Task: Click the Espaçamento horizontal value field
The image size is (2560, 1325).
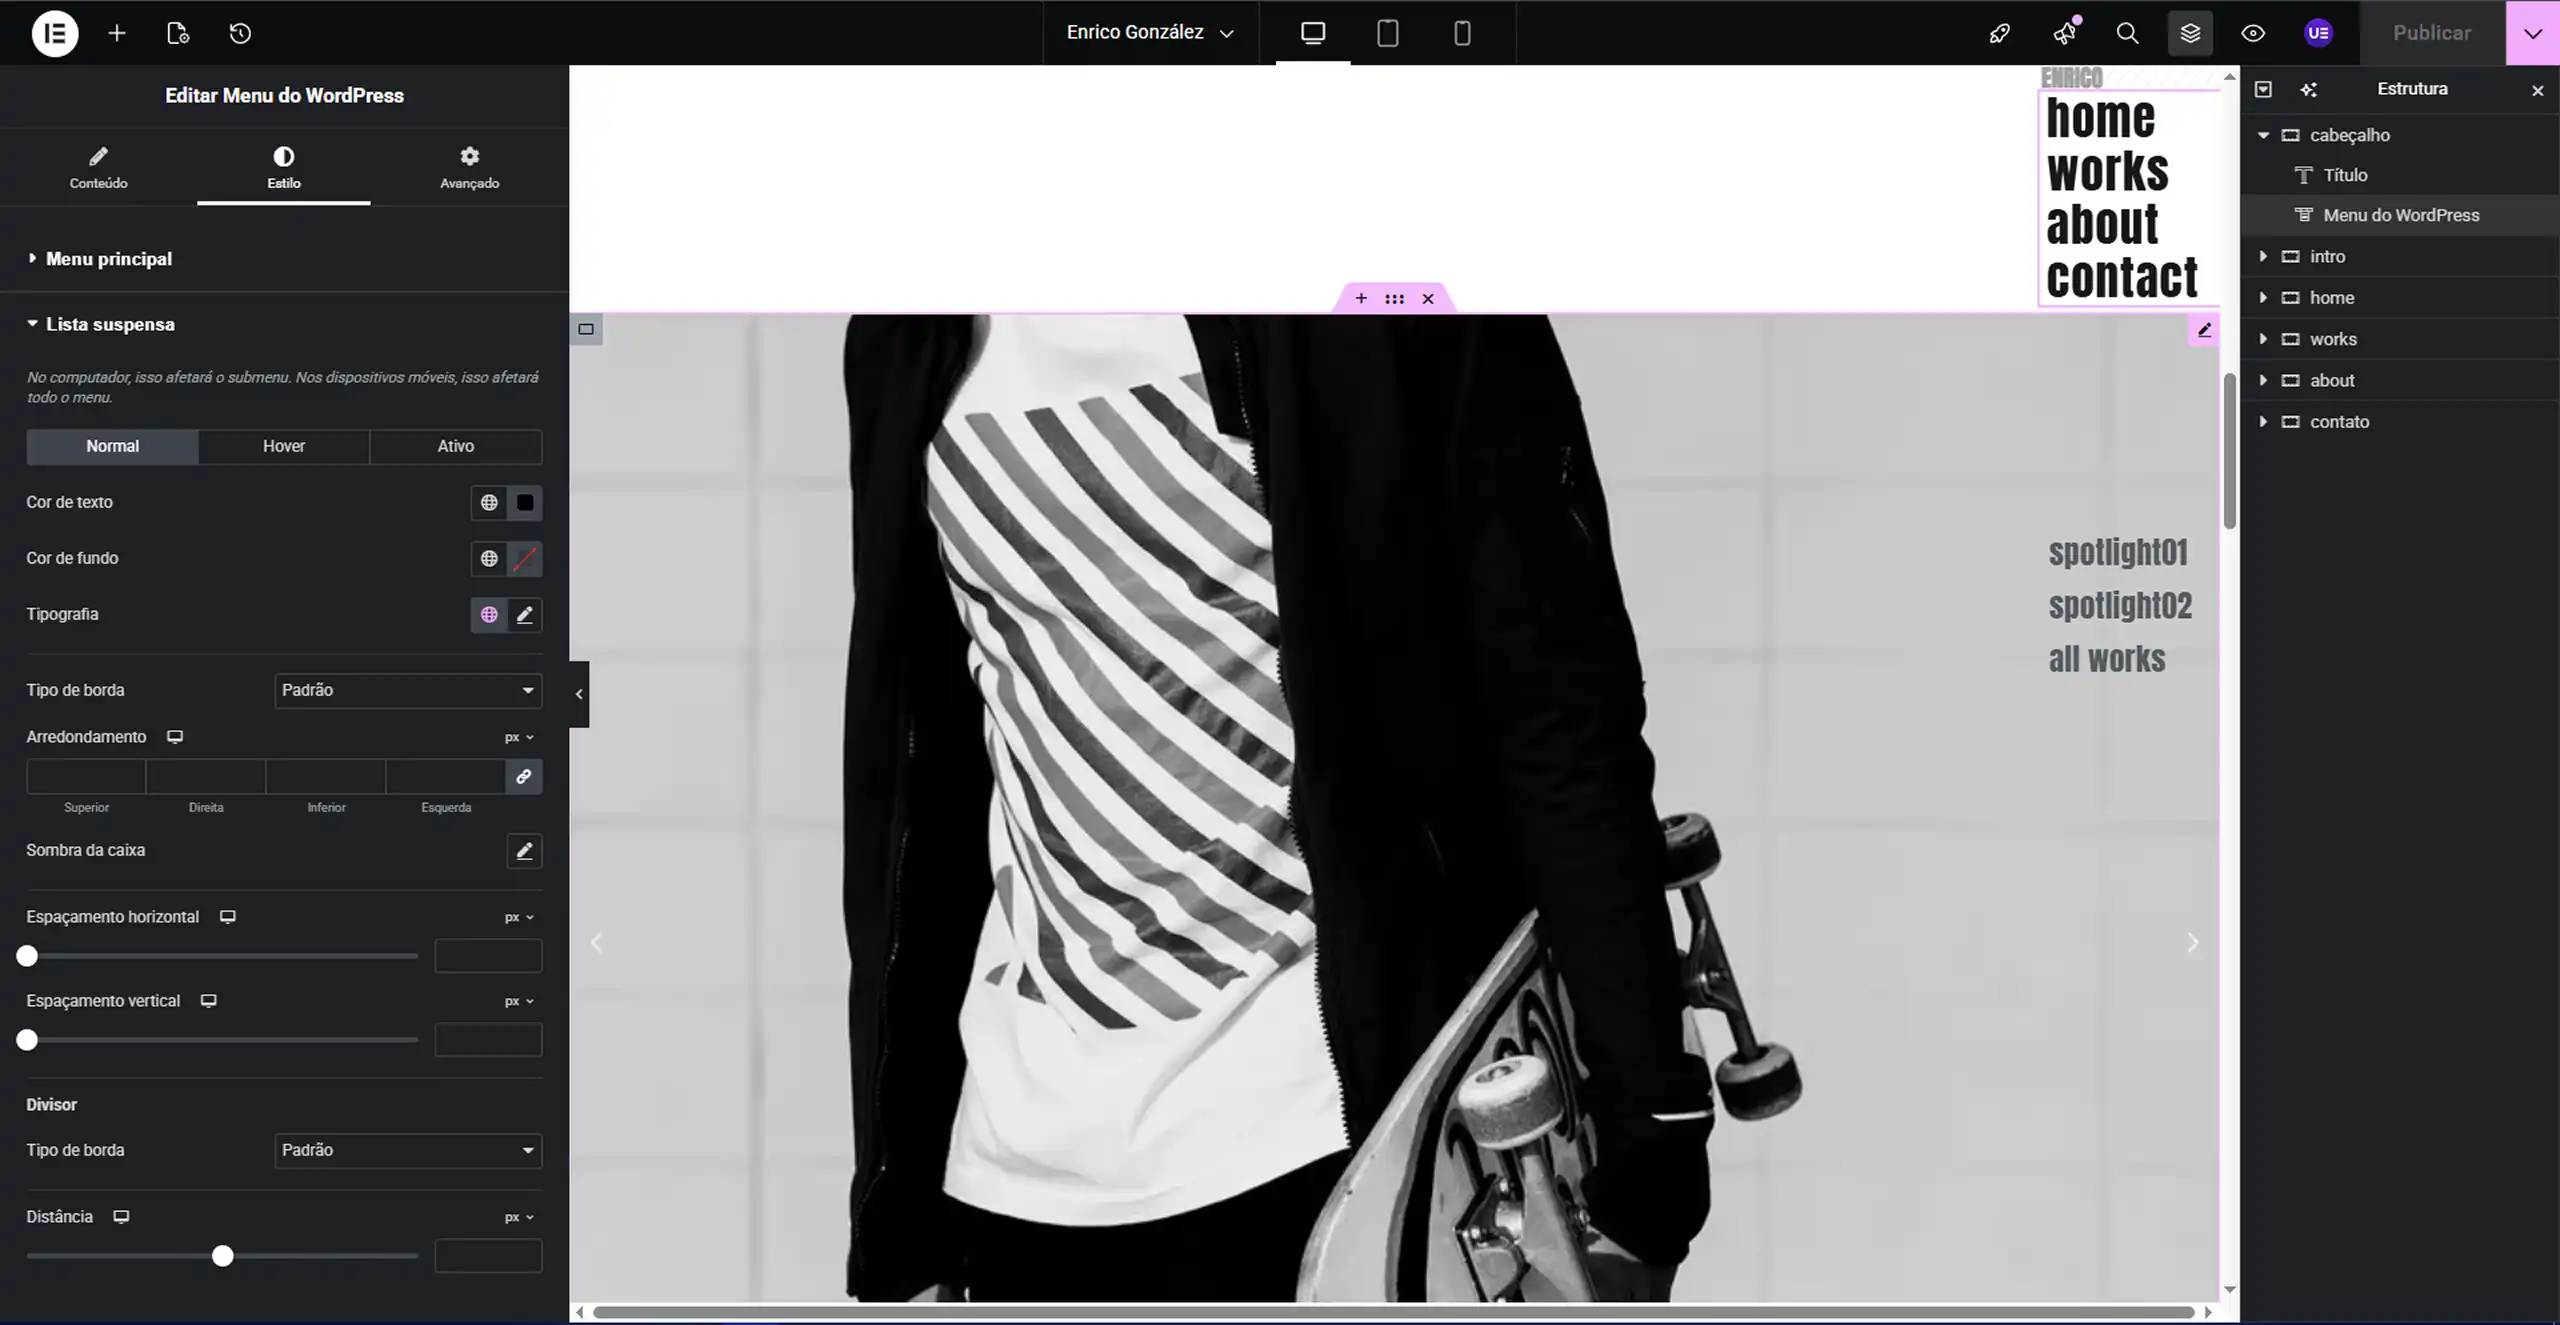Action: coord(488,956)
